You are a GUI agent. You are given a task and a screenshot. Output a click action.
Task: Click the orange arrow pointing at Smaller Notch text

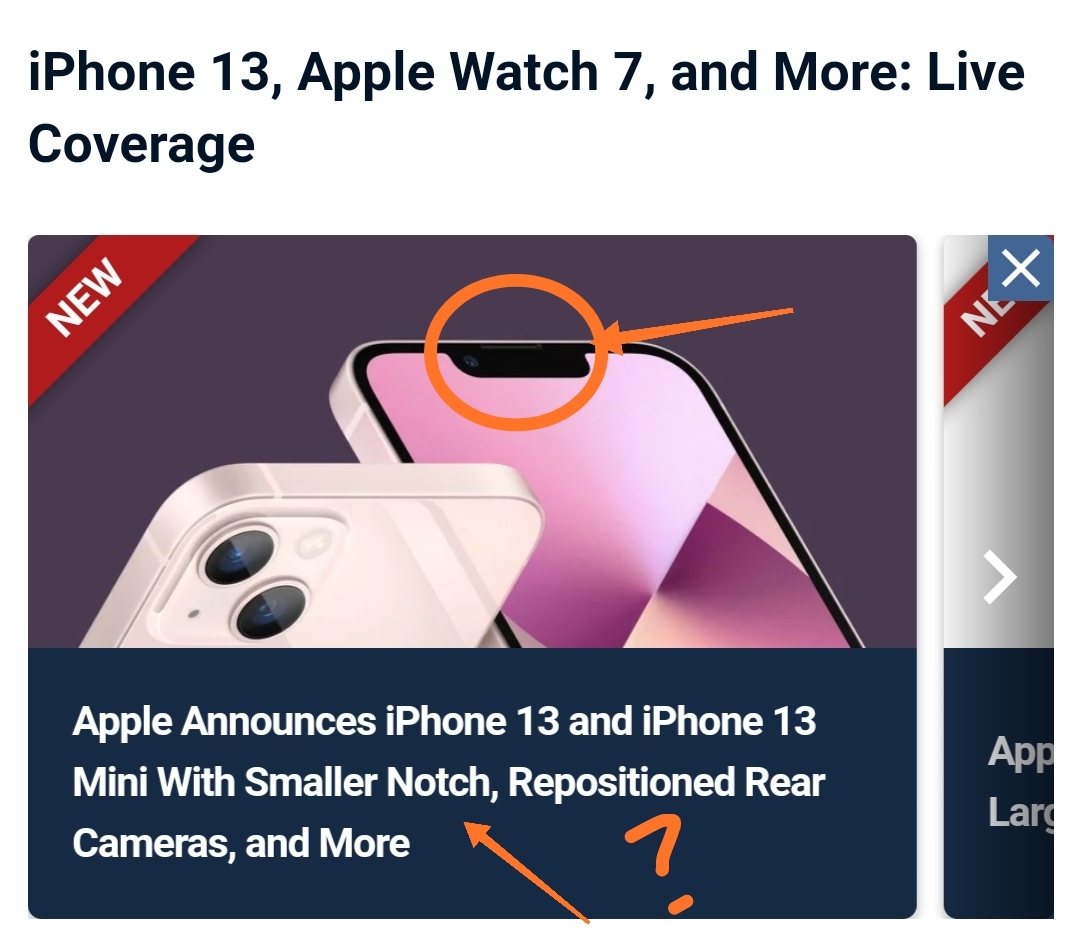tap(527, 871)
